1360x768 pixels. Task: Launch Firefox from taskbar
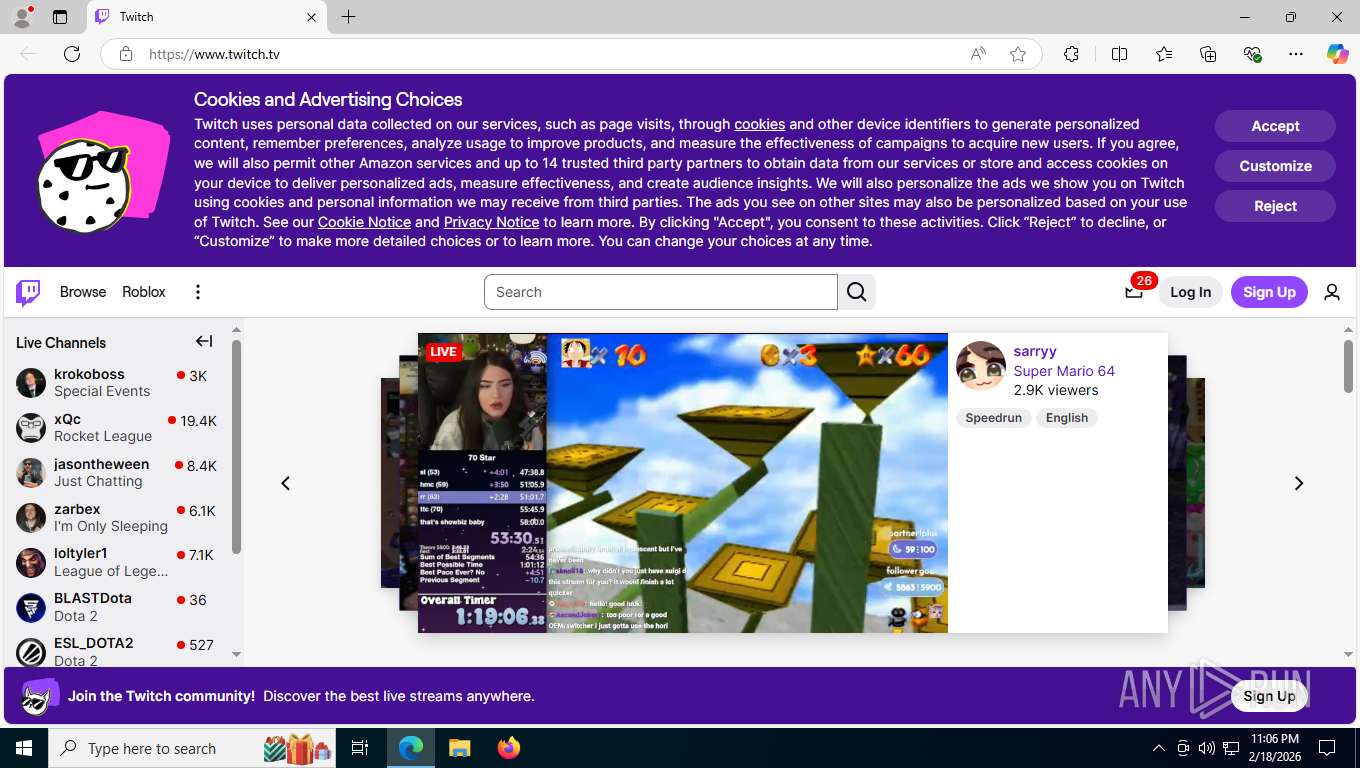[x=509, y=748]
